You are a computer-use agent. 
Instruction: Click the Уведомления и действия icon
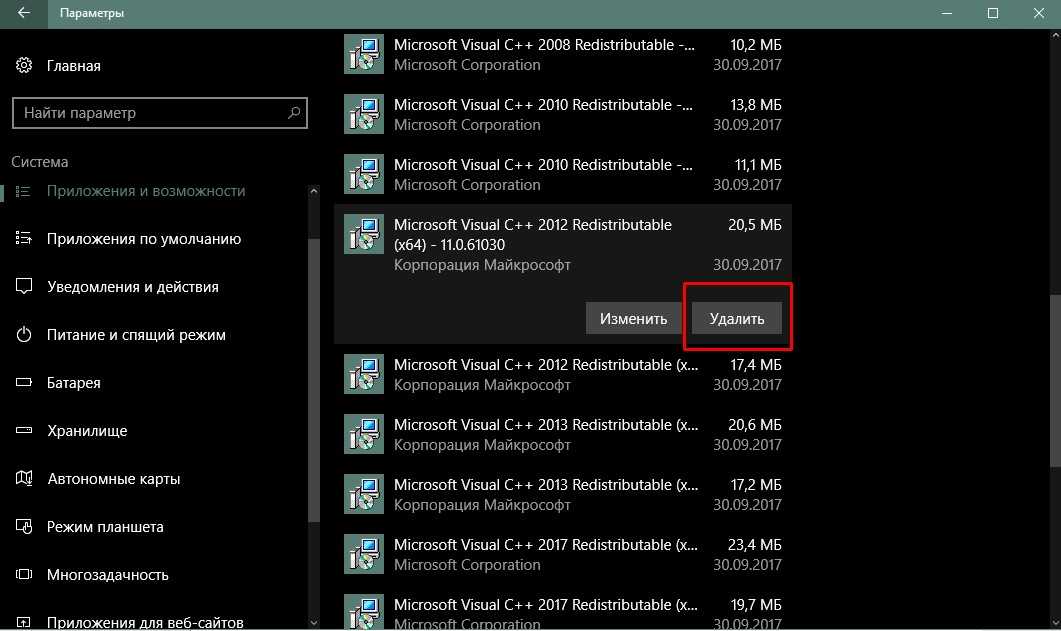point(25,287)
